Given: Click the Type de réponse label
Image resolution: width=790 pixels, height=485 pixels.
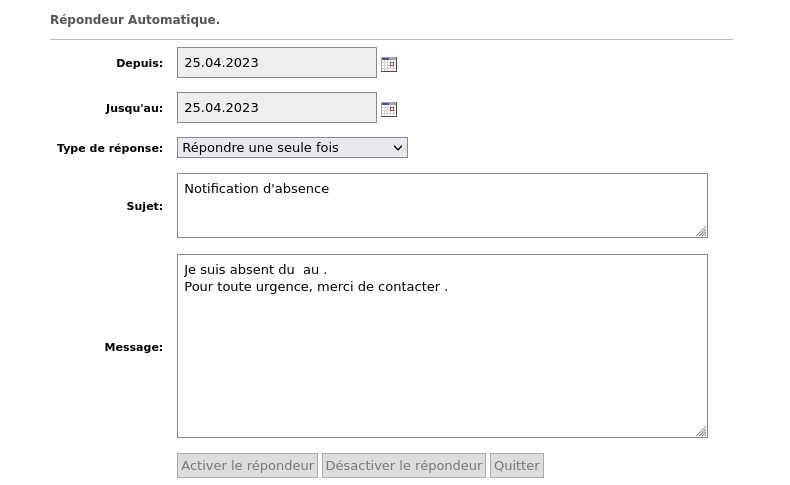Looking at the screenshot, I should coord(110,148).
